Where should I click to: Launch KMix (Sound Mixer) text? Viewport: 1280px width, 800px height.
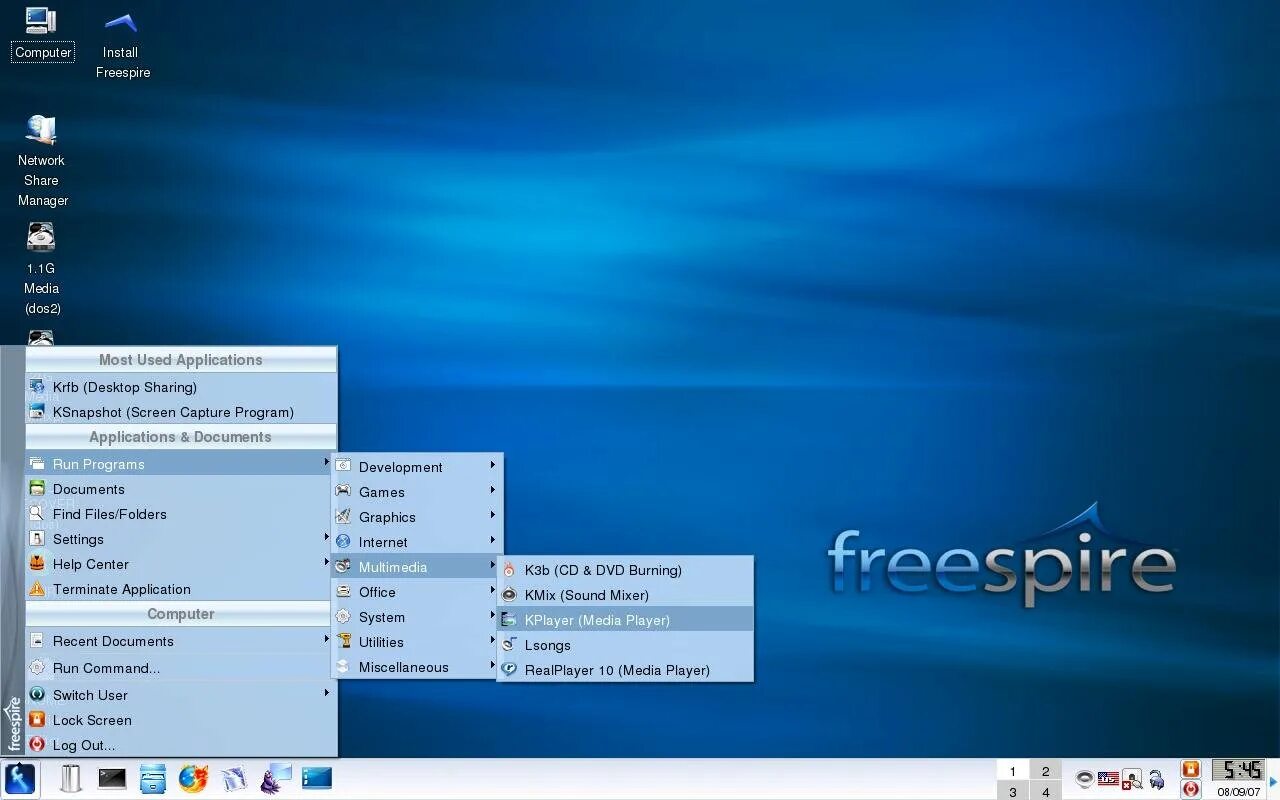587,595
